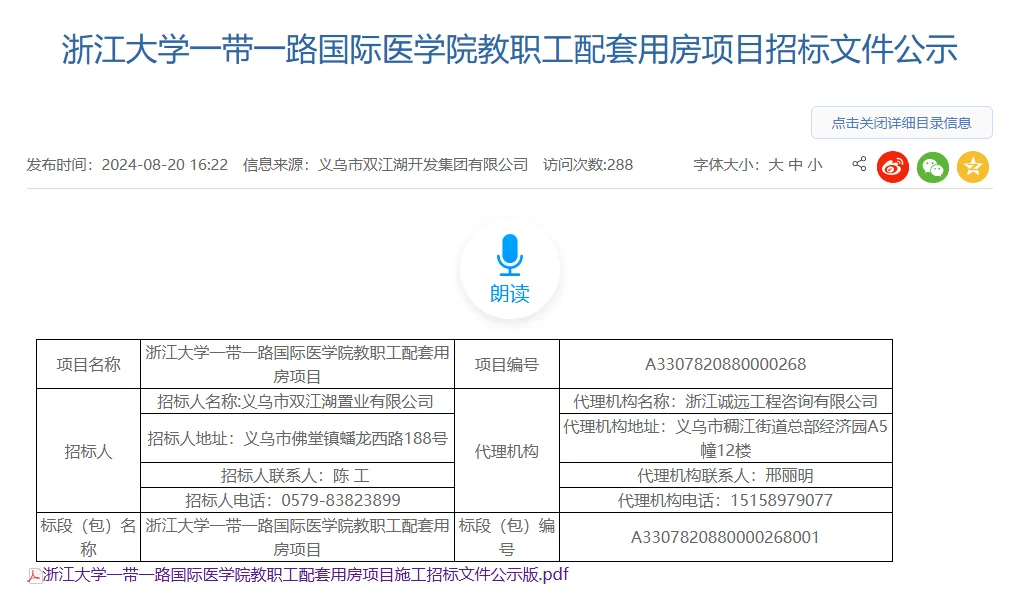Click the yellow star favorites icon

tap(973, 167)
